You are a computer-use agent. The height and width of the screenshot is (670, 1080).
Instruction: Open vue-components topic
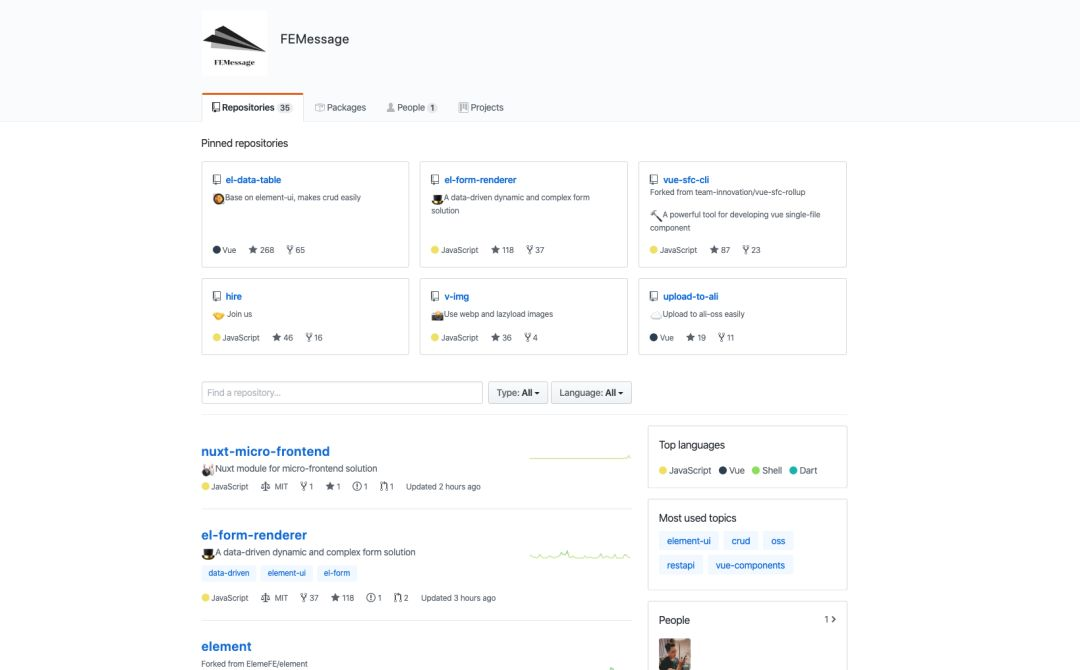pos(750,565)
